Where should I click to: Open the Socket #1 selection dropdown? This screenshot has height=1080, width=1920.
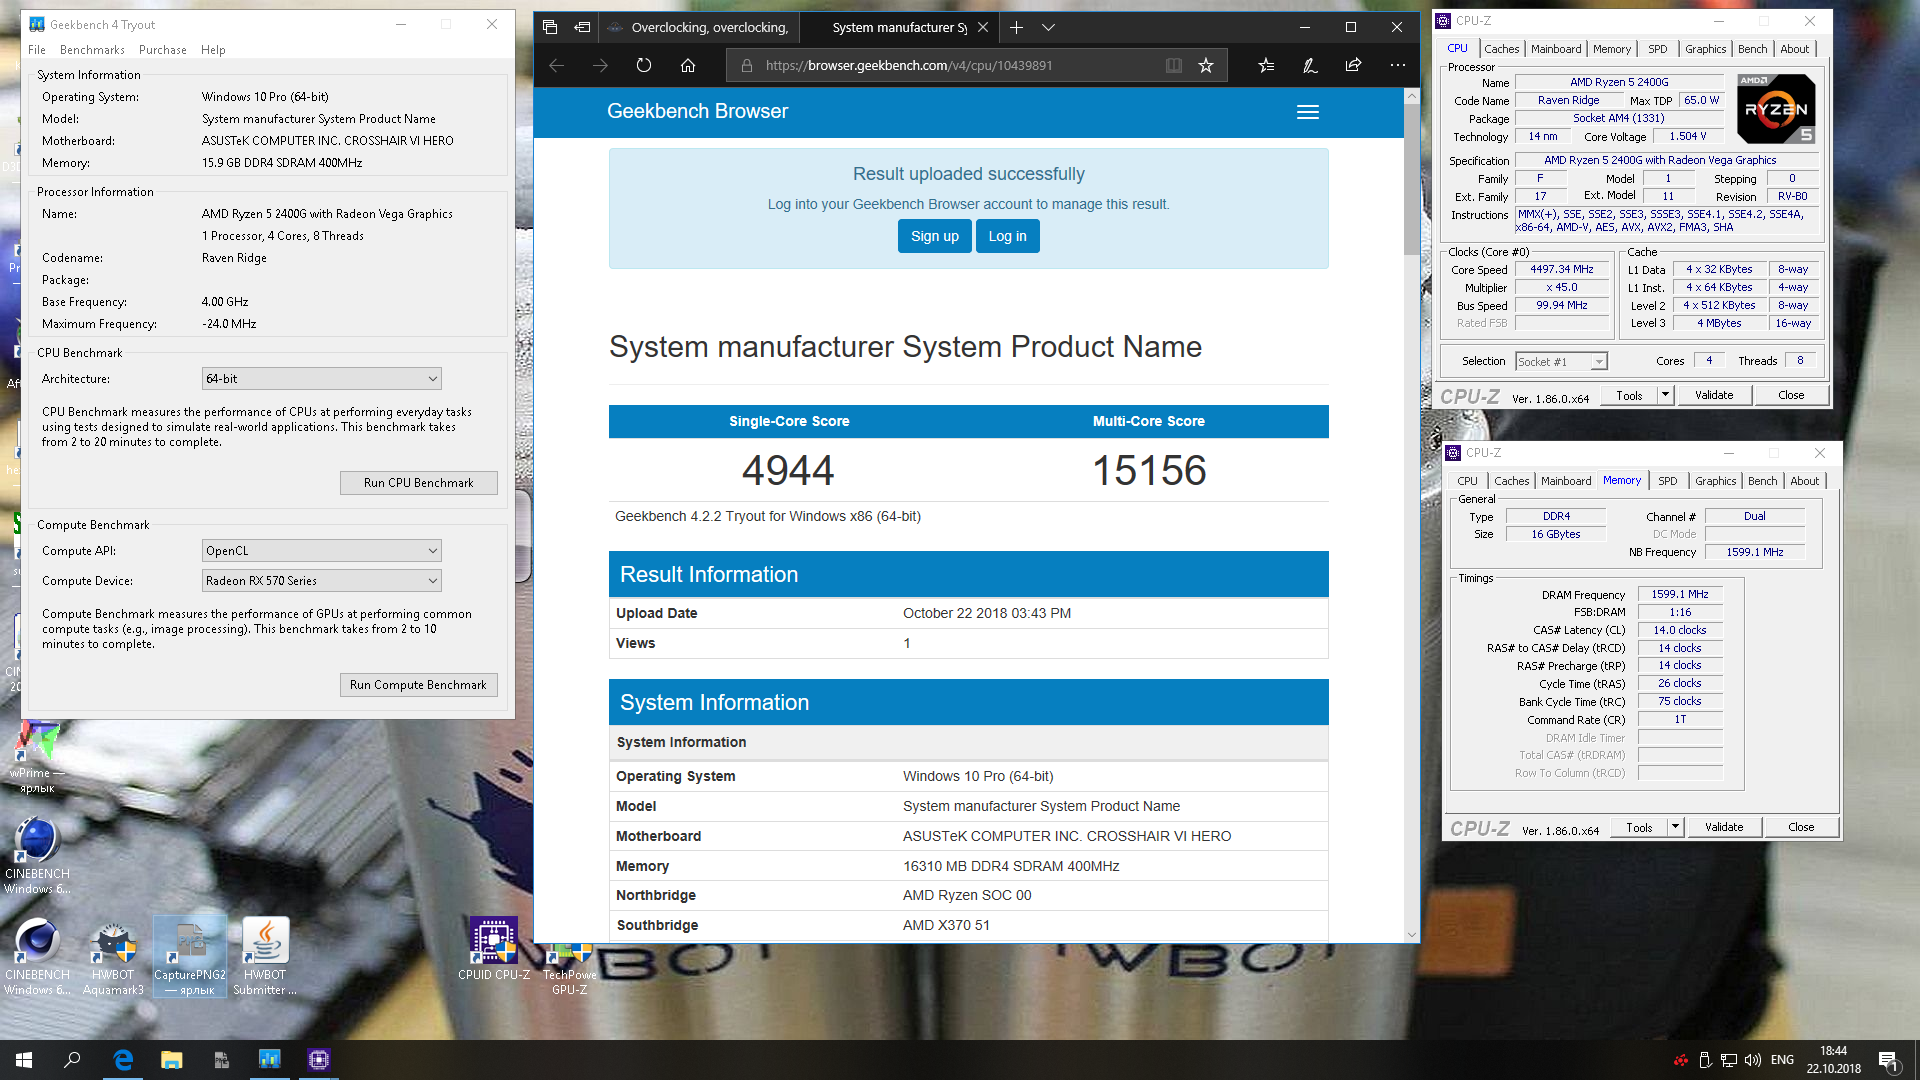pyautogui.click(x=1561, y=362)
